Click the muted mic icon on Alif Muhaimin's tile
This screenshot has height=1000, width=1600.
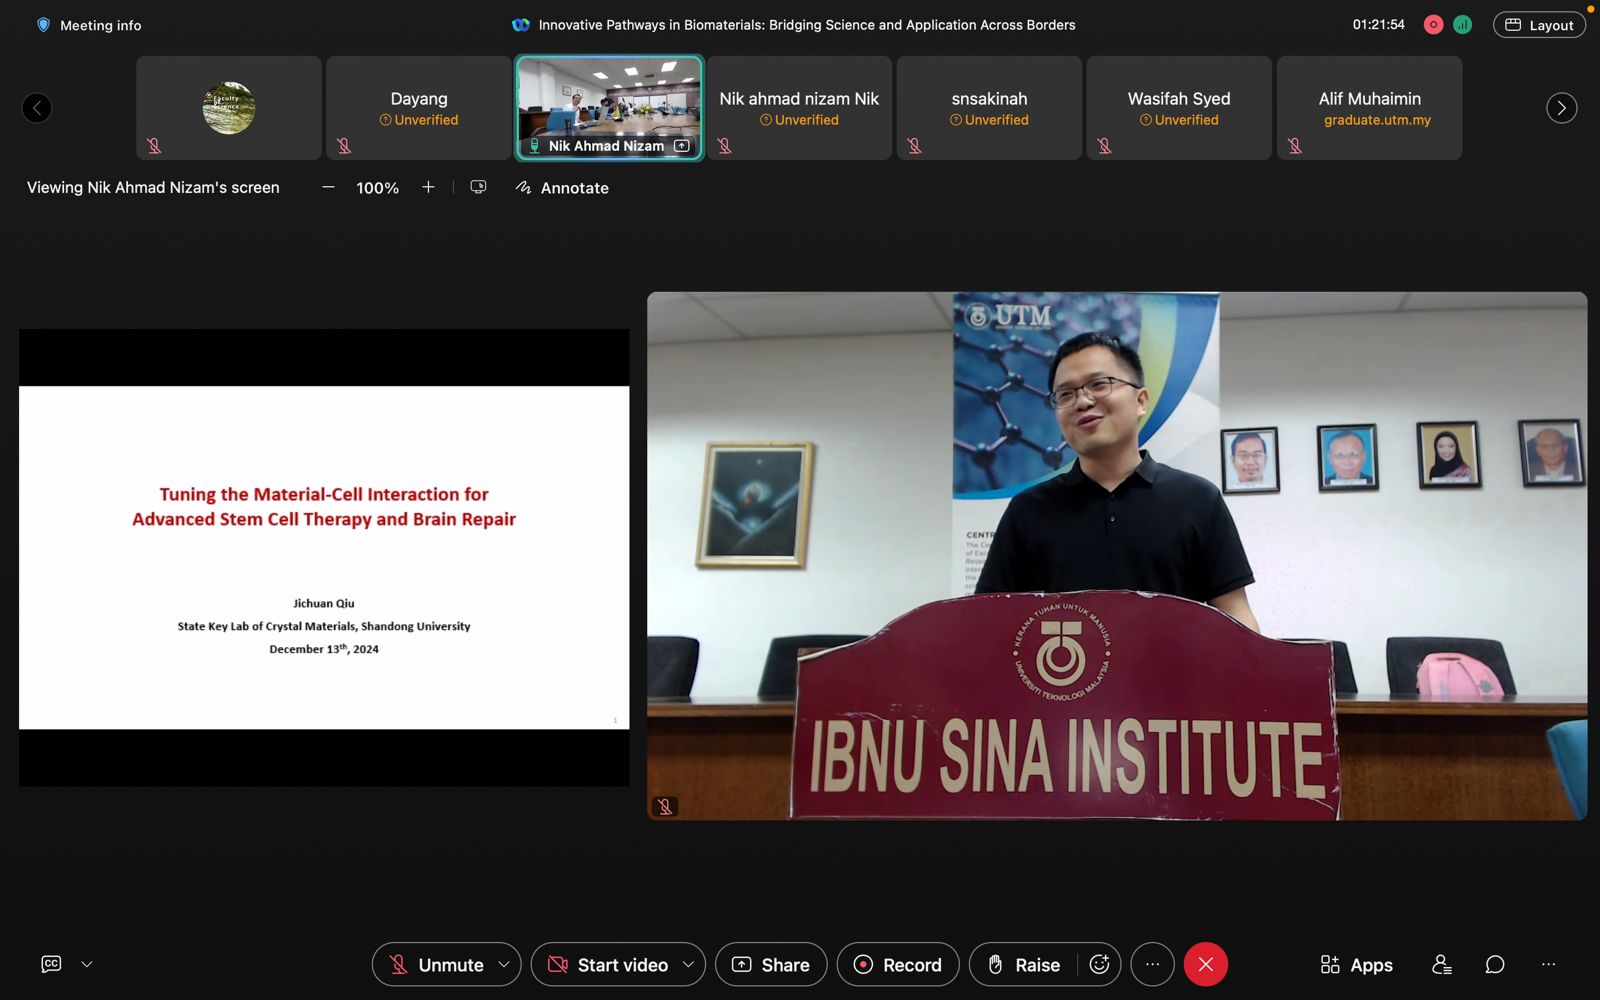[1294, 146]
